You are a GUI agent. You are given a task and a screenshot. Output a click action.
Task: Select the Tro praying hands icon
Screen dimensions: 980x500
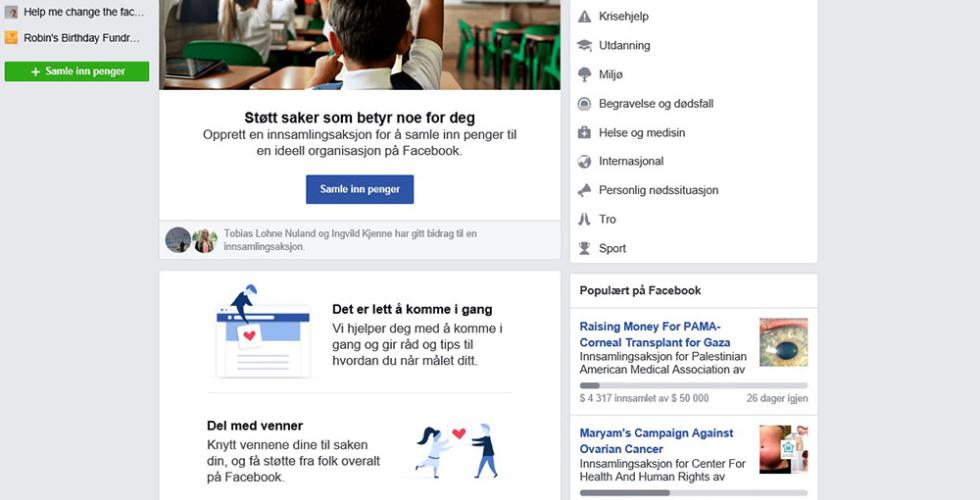[x=584, y=219]
